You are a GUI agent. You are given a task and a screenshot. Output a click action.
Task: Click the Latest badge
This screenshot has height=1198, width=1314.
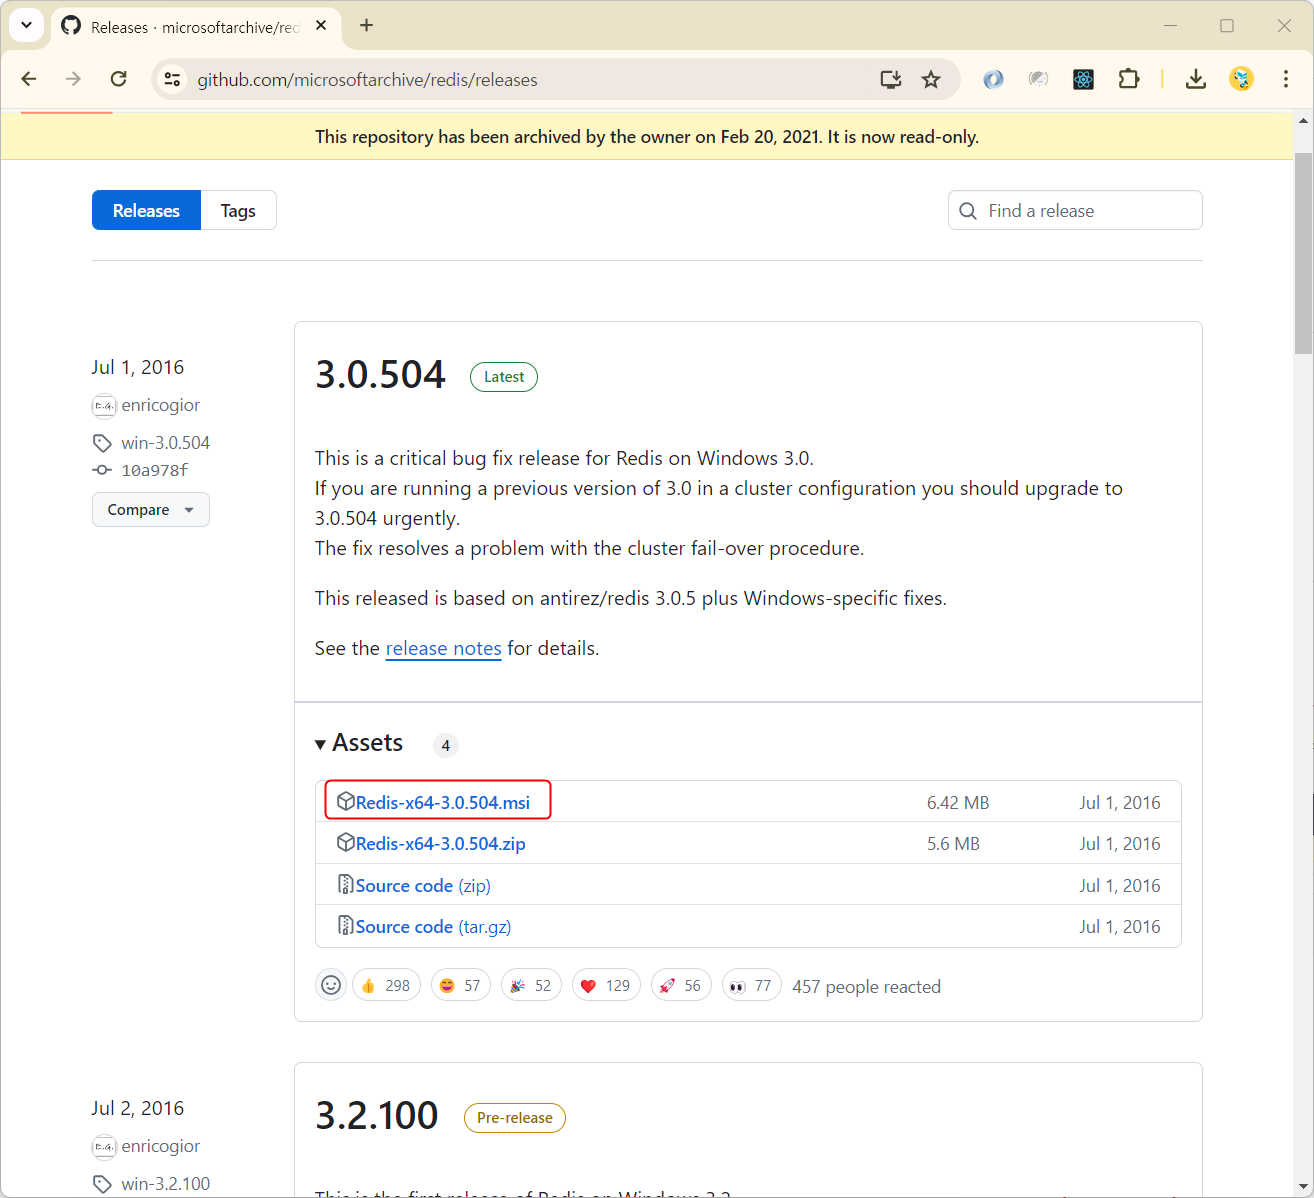[504, 377]
